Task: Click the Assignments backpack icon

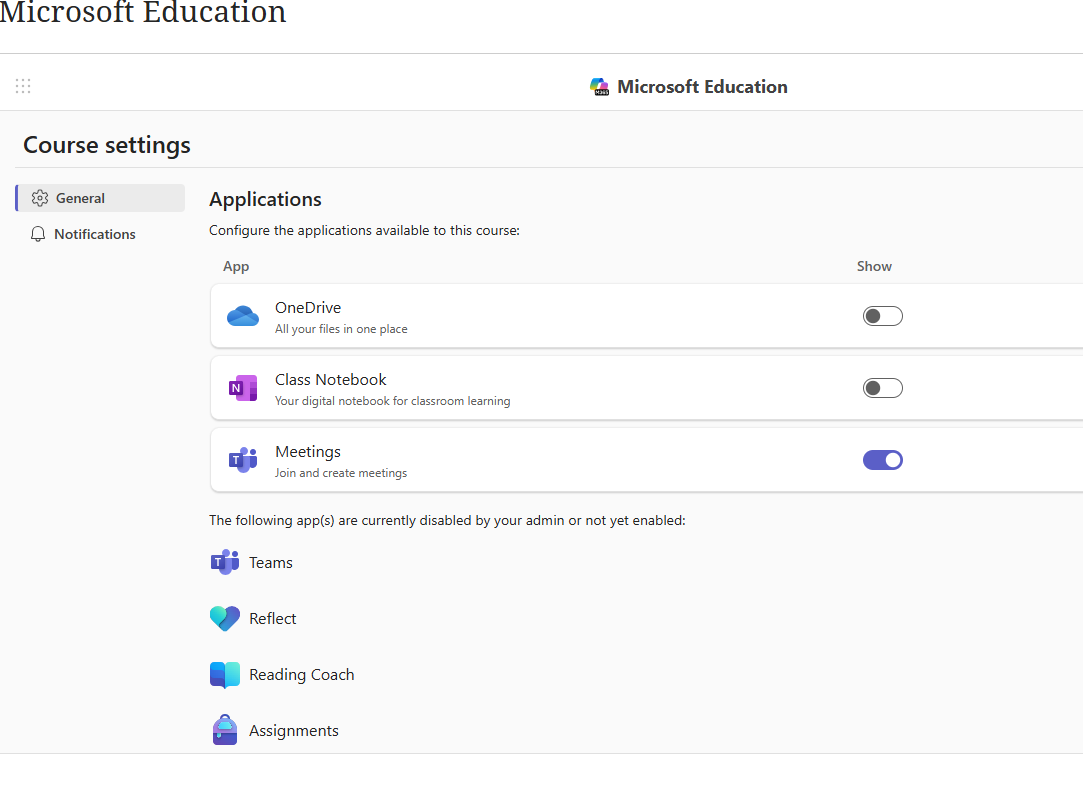Action: (224, 729)
